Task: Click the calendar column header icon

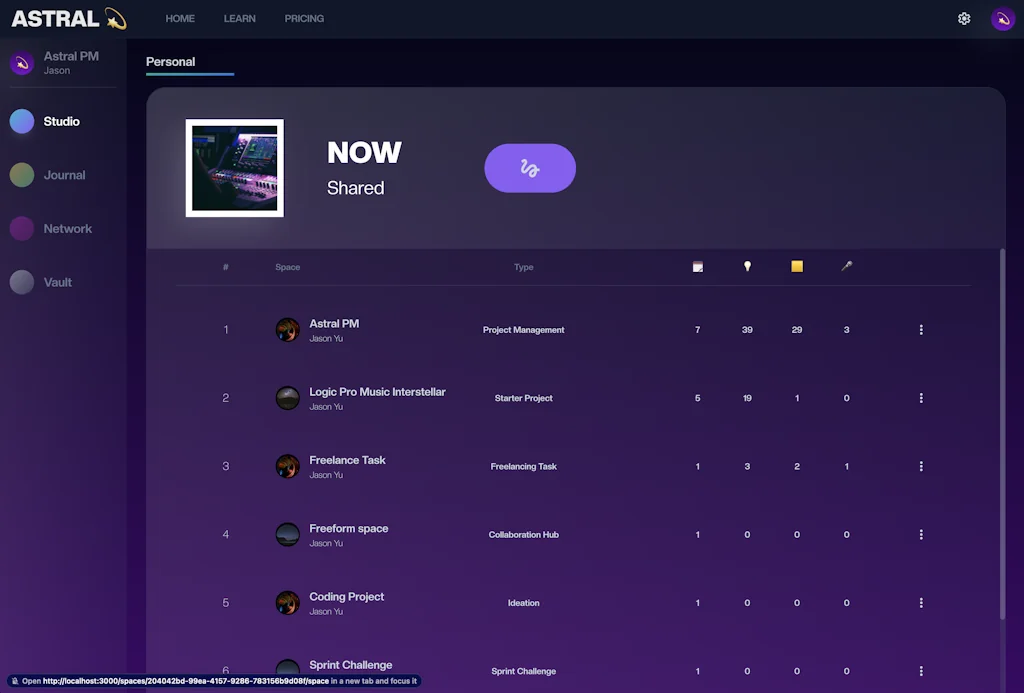Action: 697,266
